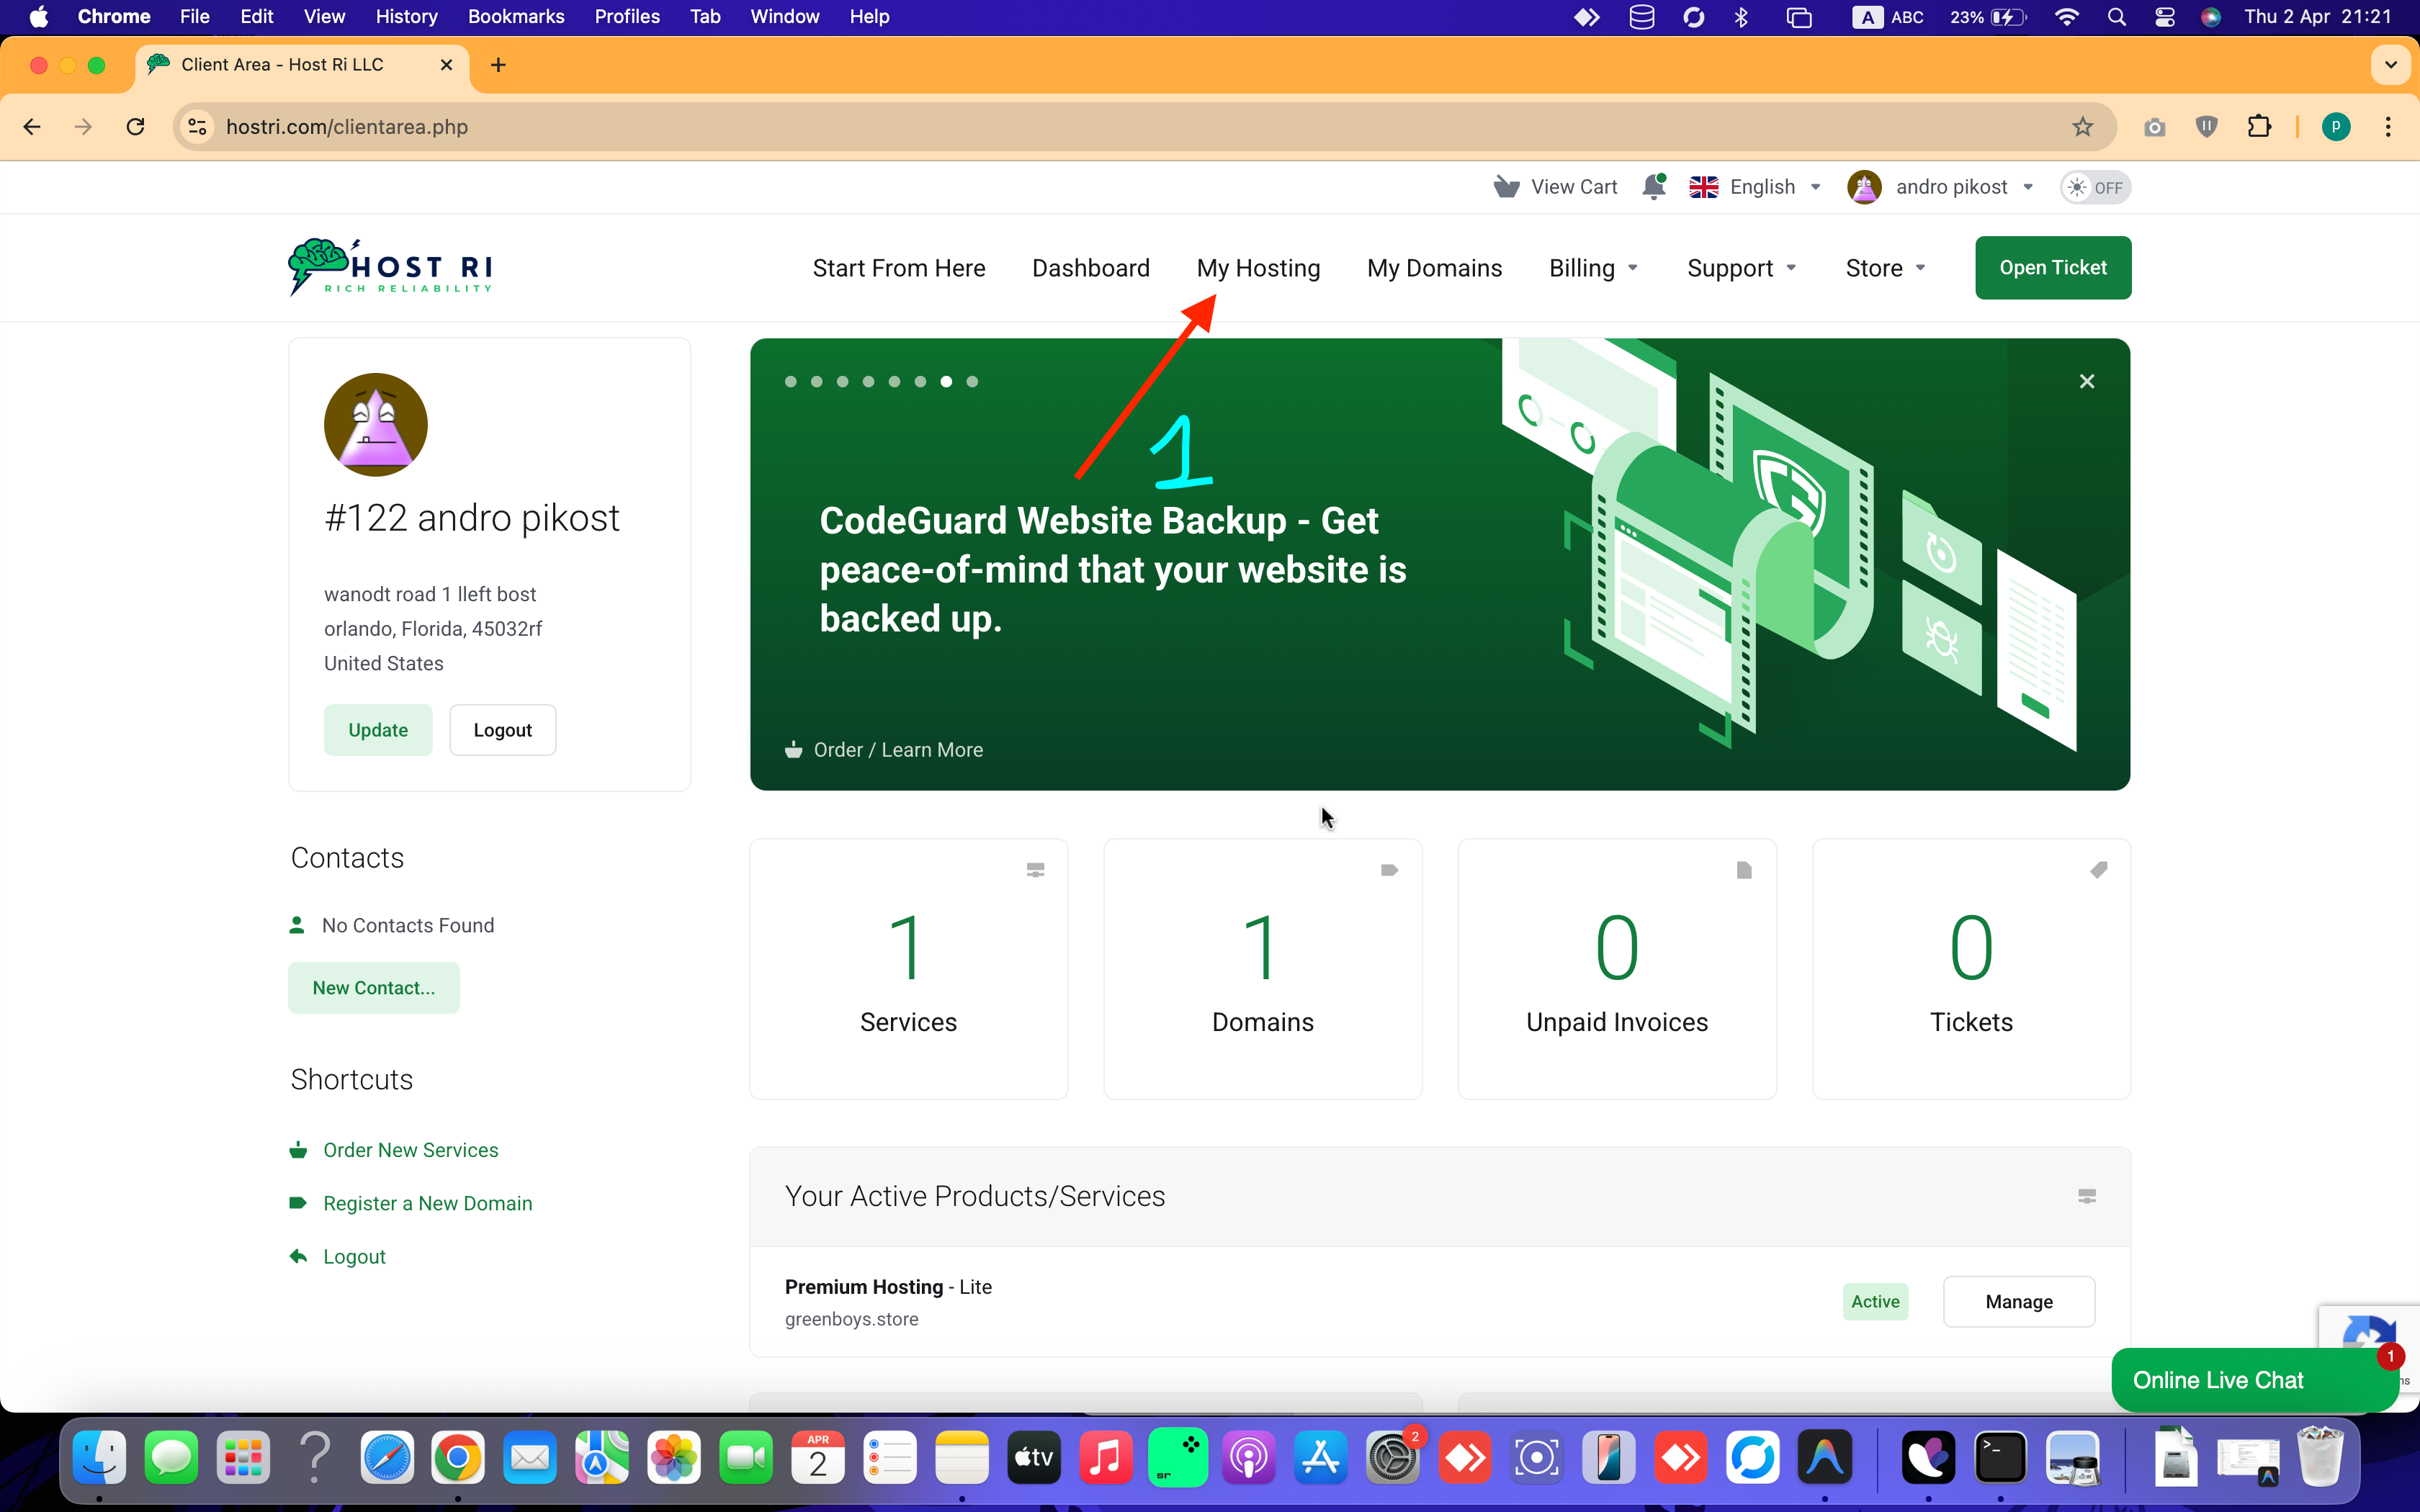The width and height of the screenshot is (2420, 1512).
Task: Click the andro pikost profile avatar
Action: (x=1864, y=187)
